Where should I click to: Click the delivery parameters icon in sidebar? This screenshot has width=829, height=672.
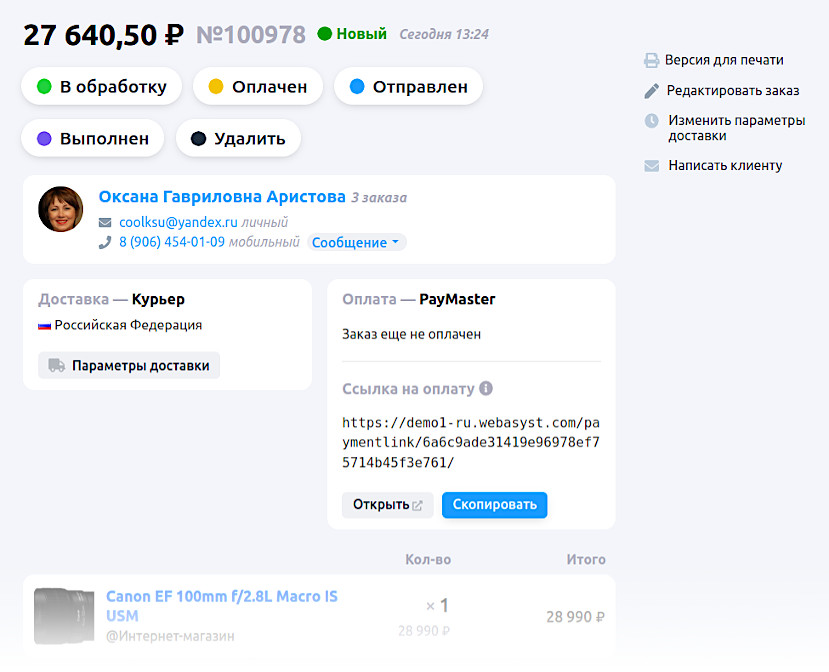pyautogui.click(x=649, y=119)
